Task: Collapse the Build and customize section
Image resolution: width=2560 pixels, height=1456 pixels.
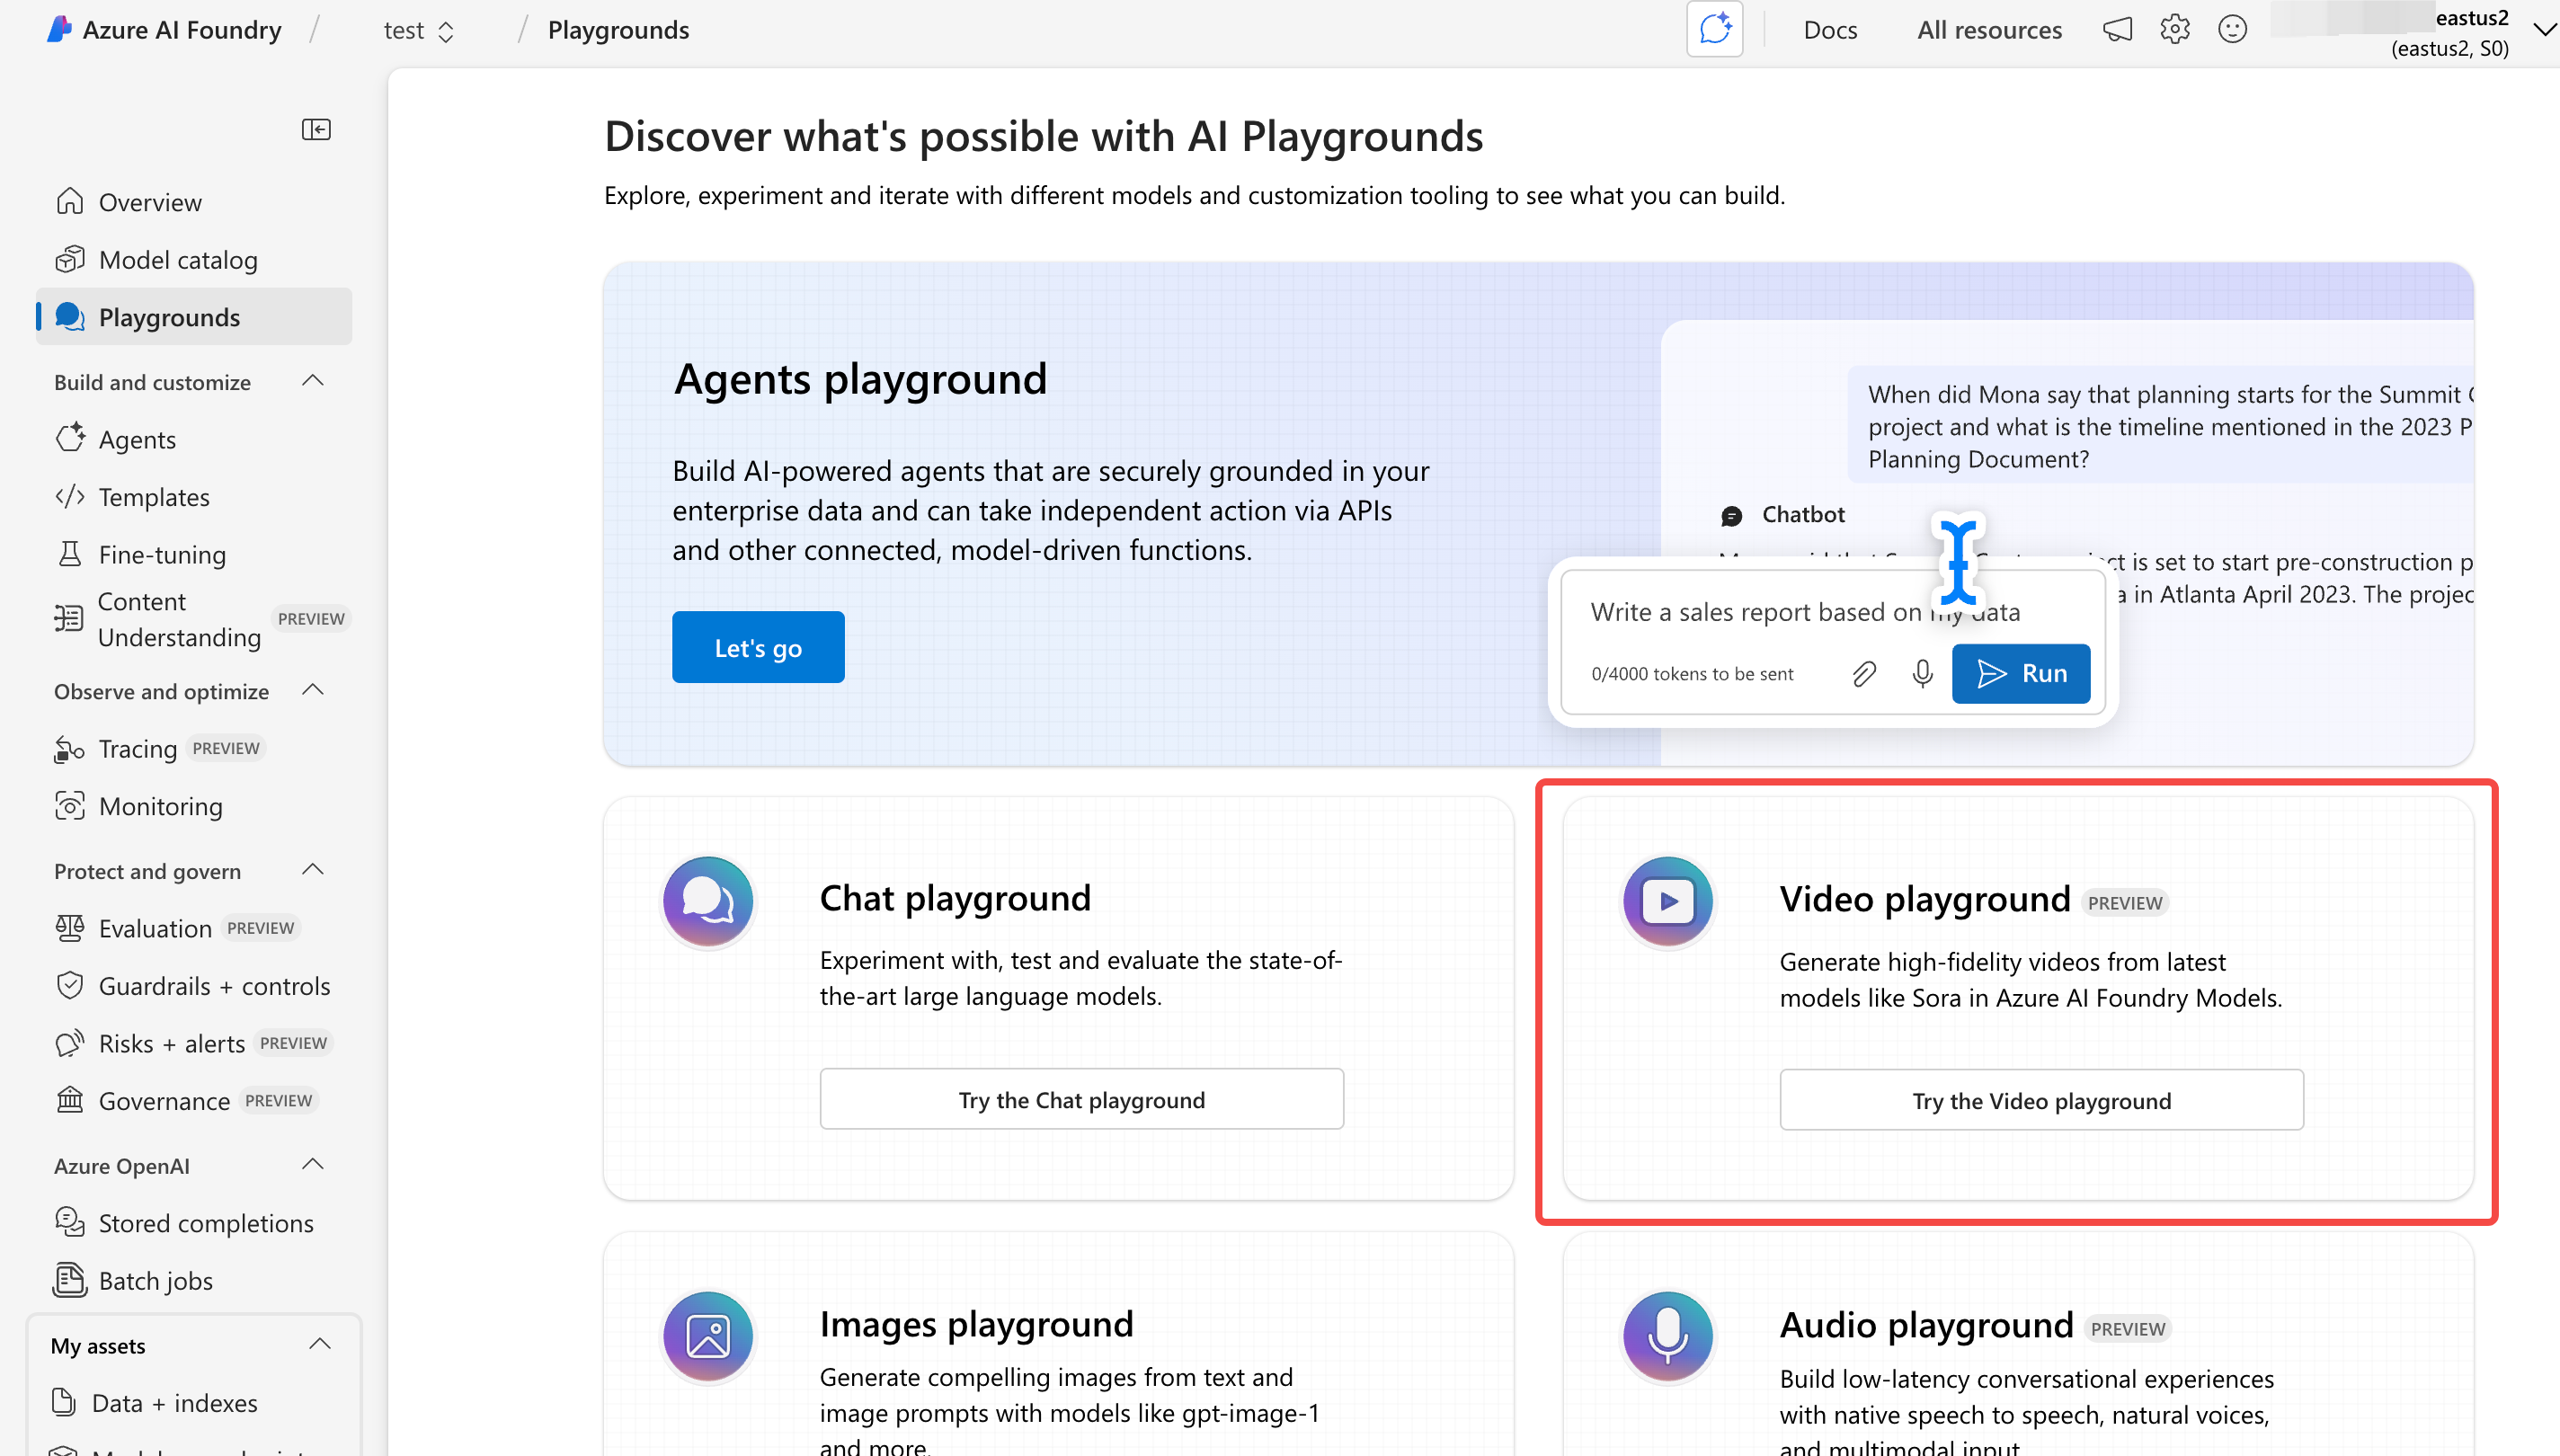Action: (313, 381)
